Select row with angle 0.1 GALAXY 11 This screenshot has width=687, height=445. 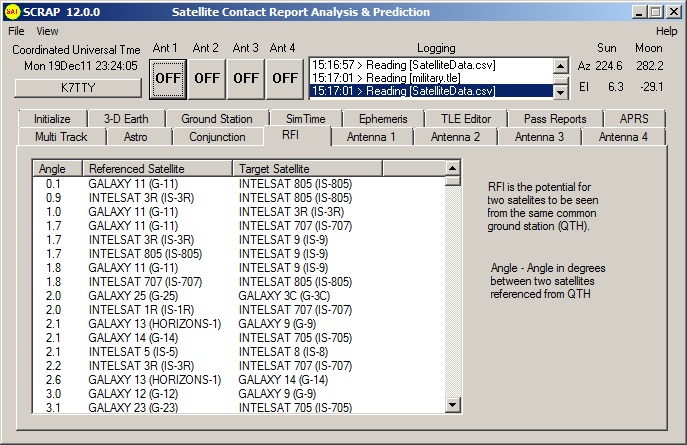tap(239, 184)
